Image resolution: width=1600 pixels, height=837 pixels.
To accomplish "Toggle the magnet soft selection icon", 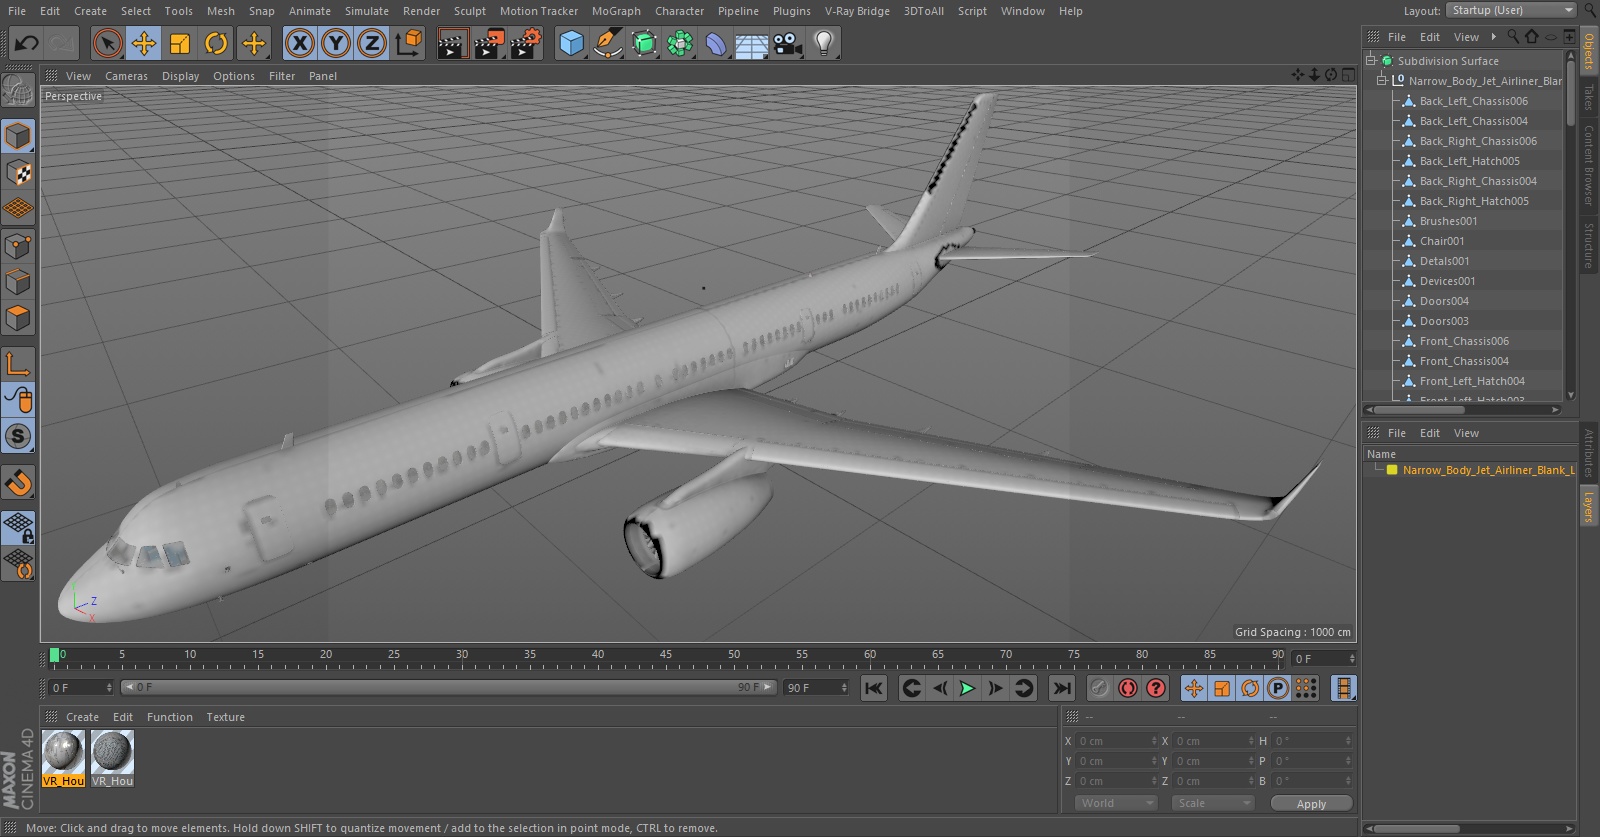I will pyautogui.click(x=18, y=483).
